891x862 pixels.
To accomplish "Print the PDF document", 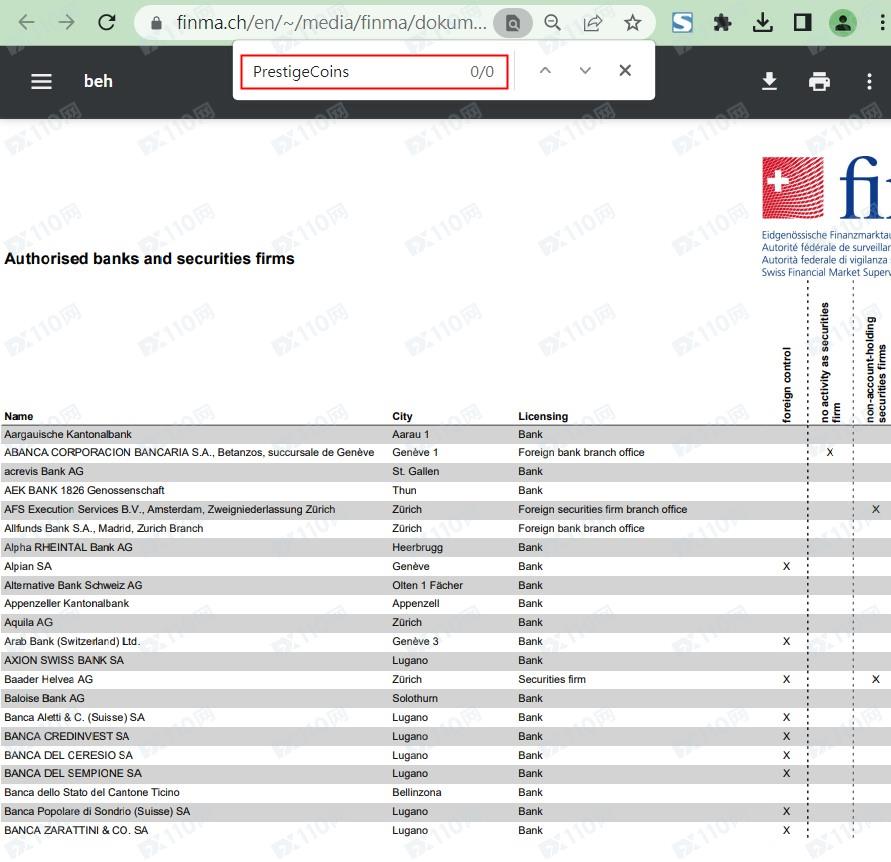I will (x=819, y=81).
